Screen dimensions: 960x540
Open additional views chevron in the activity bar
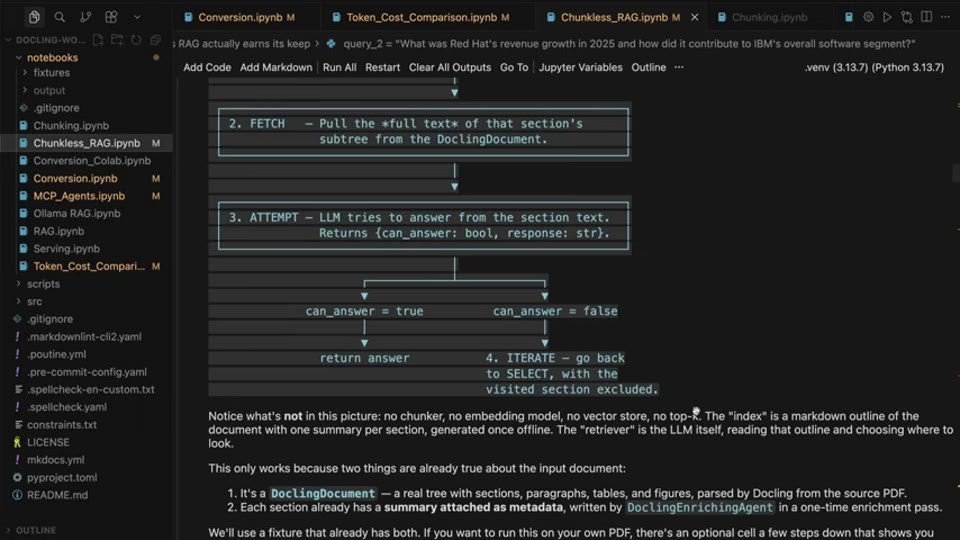click(137, 17)
